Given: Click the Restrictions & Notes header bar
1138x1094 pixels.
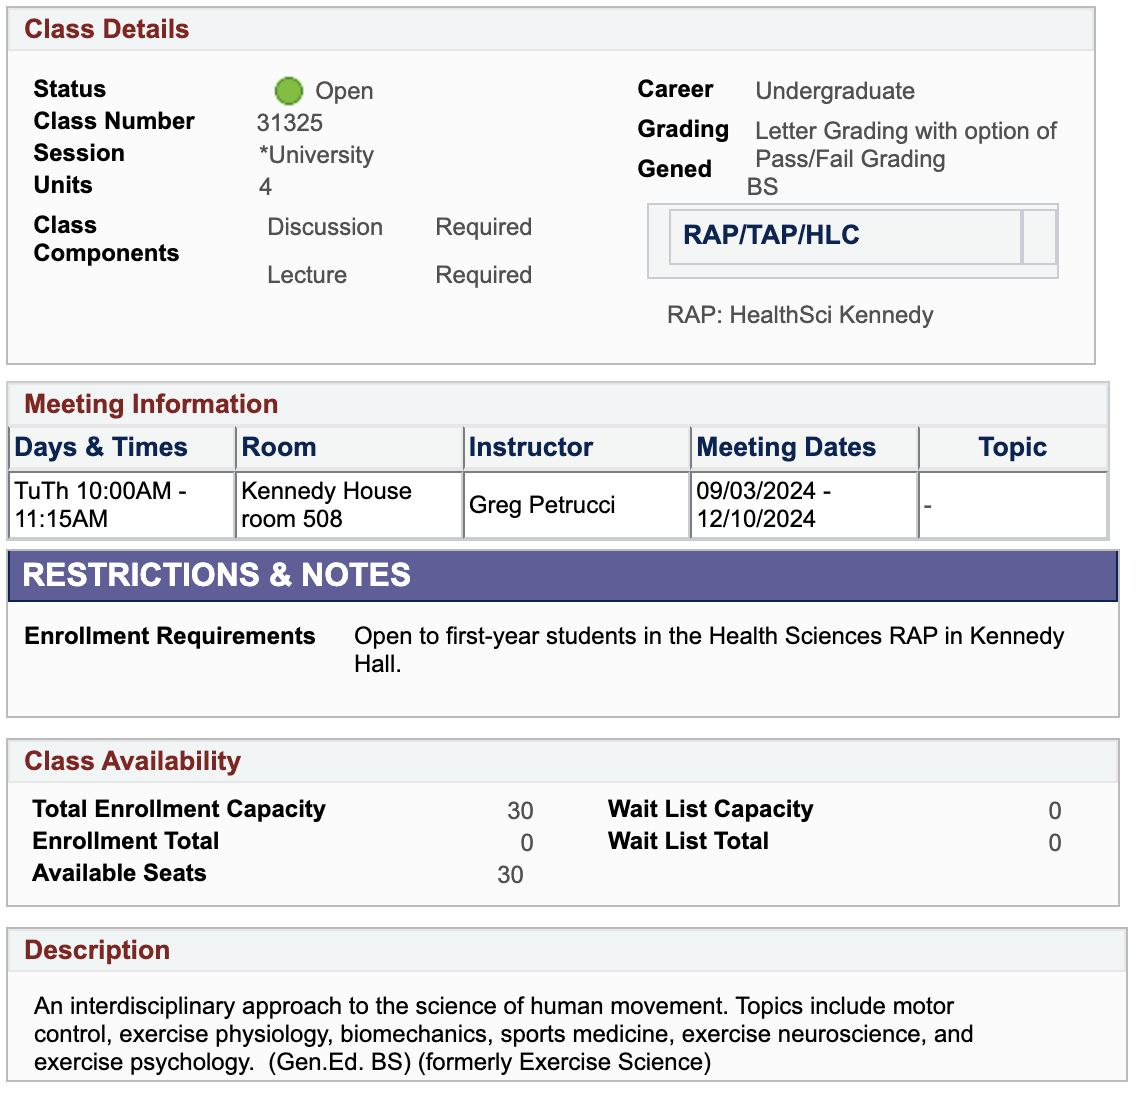Looking at the screenshot, I should point(216,575).
